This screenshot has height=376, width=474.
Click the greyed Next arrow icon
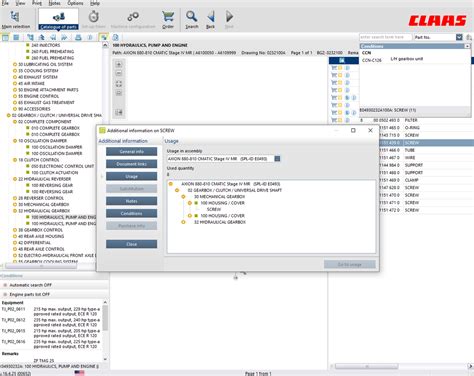click(x=229, y=19)
